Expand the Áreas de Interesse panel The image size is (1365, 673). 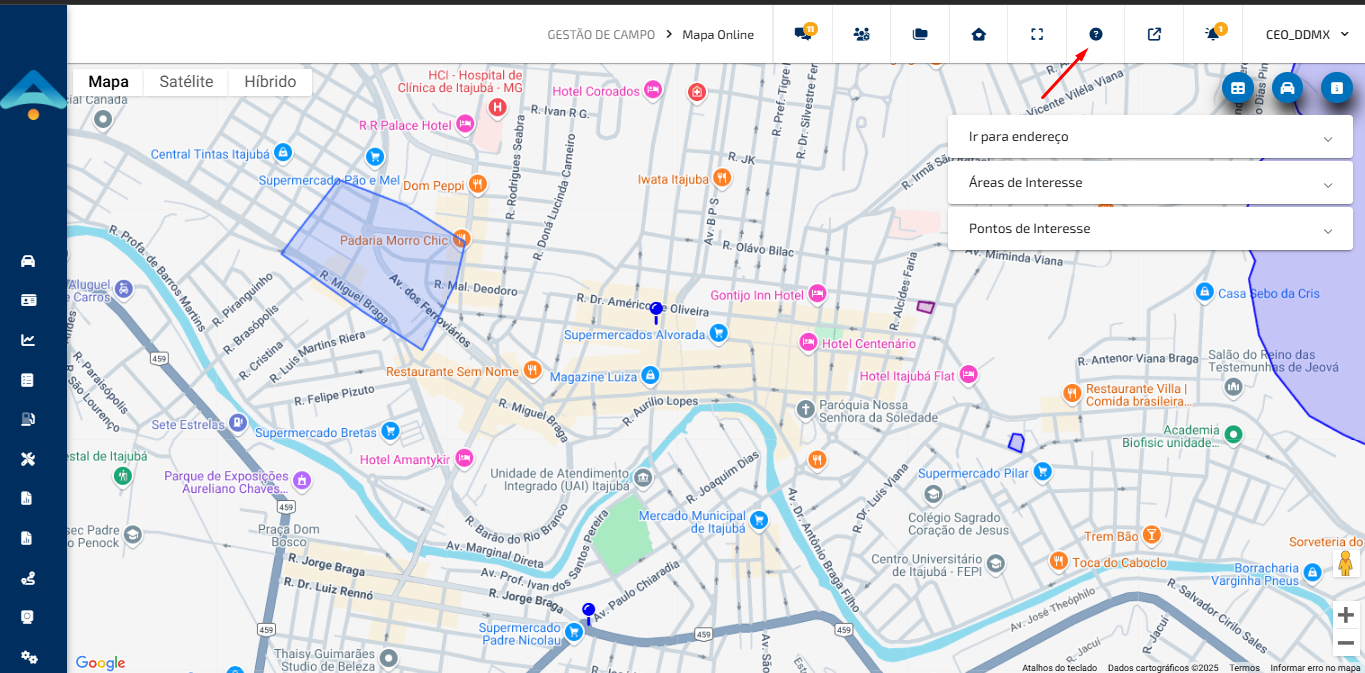(1150, 183)
